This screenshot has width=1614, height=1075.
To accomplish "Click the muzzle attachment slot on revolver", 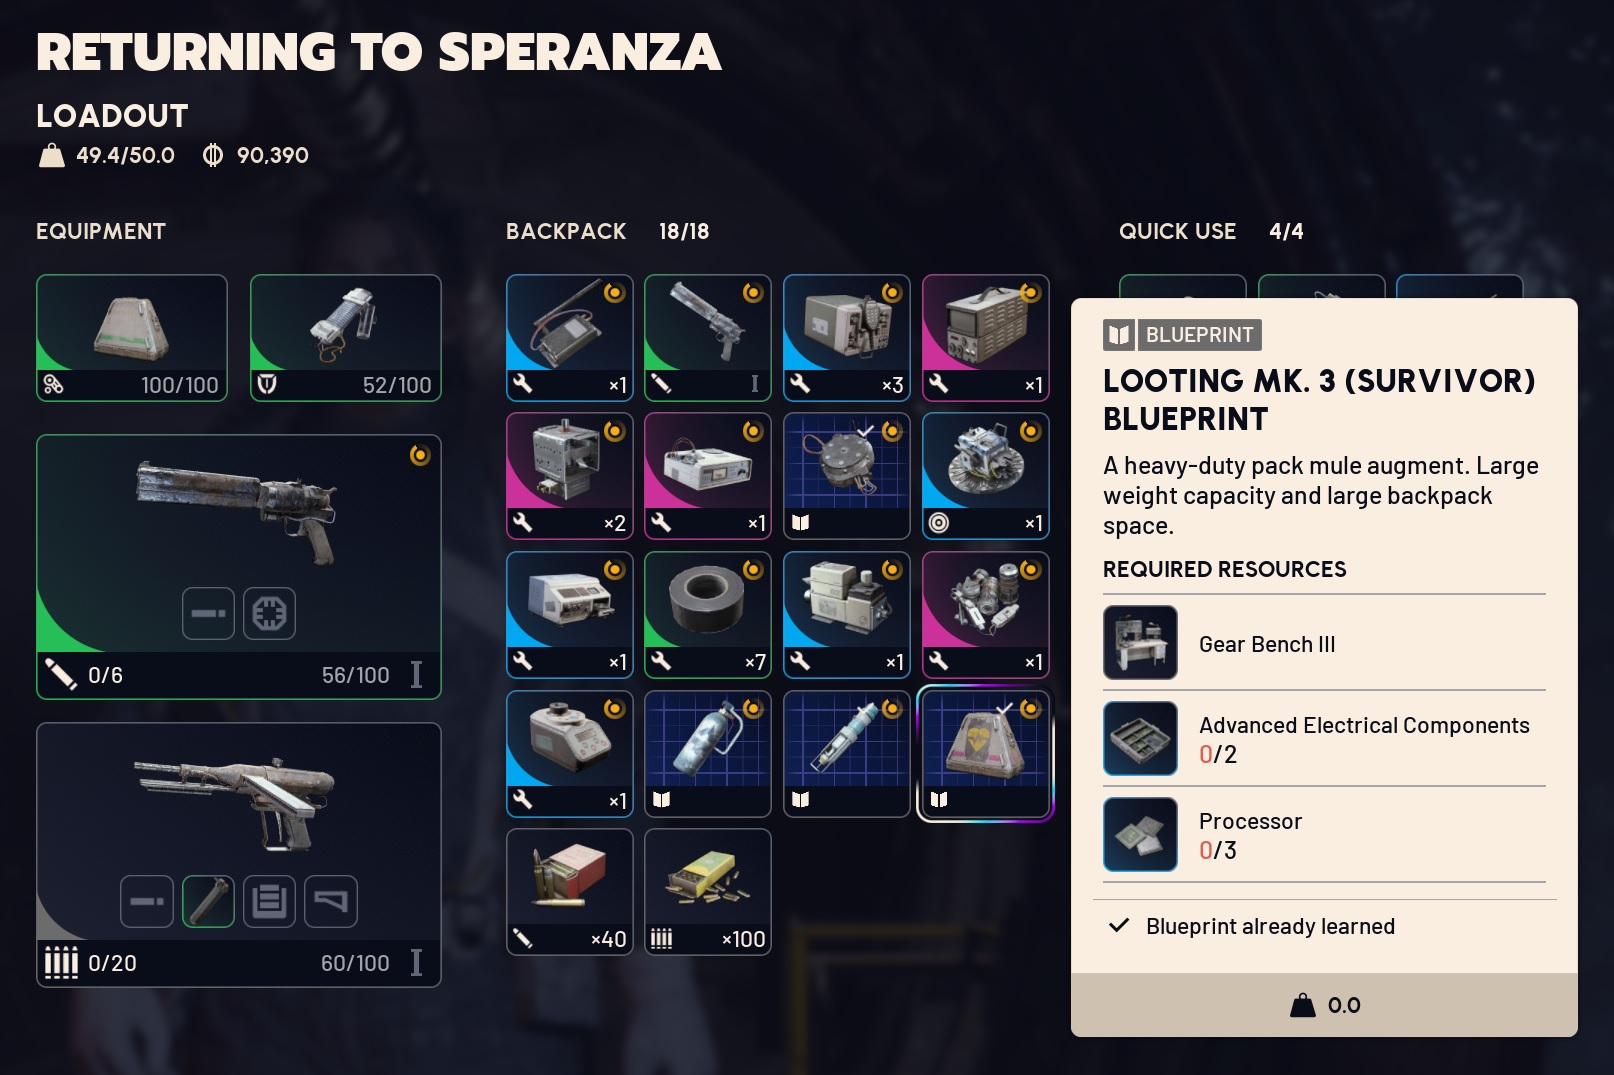I will tap(208, 613).
